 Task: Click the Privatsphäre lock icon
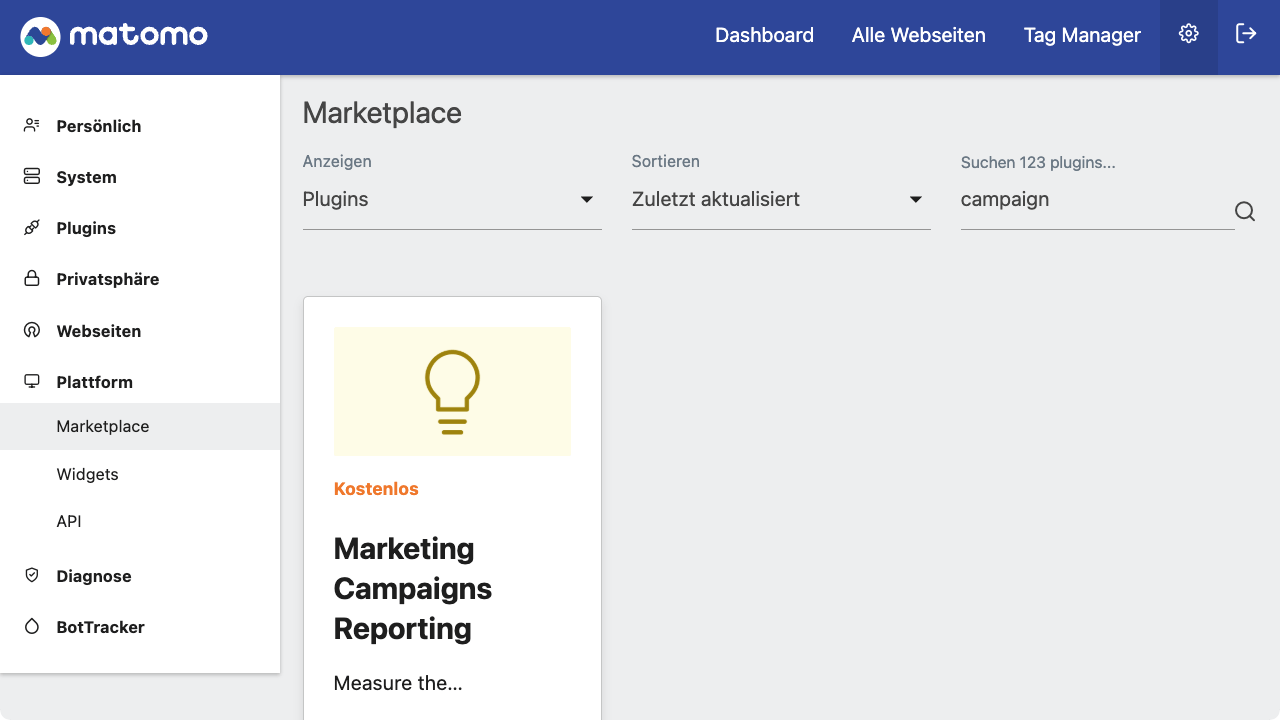click(32, 278)
